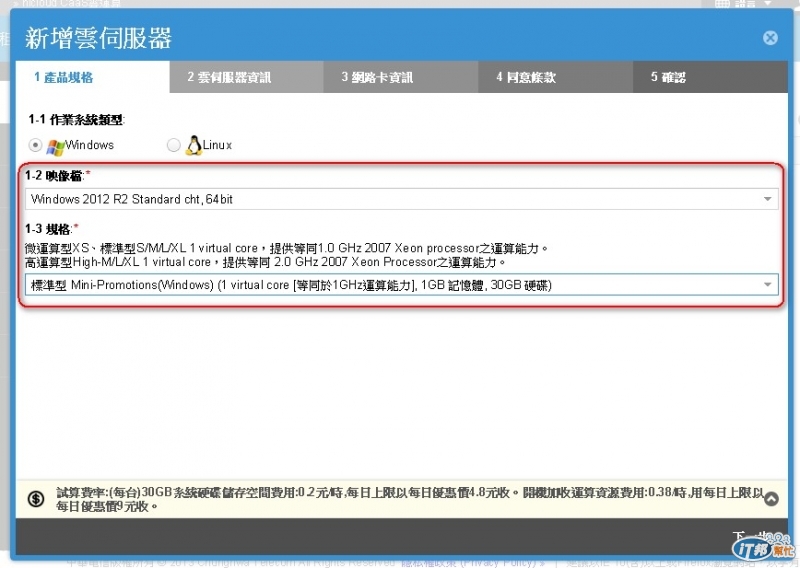Open the 3 網路卡資訊 tab

coord(401,77)
